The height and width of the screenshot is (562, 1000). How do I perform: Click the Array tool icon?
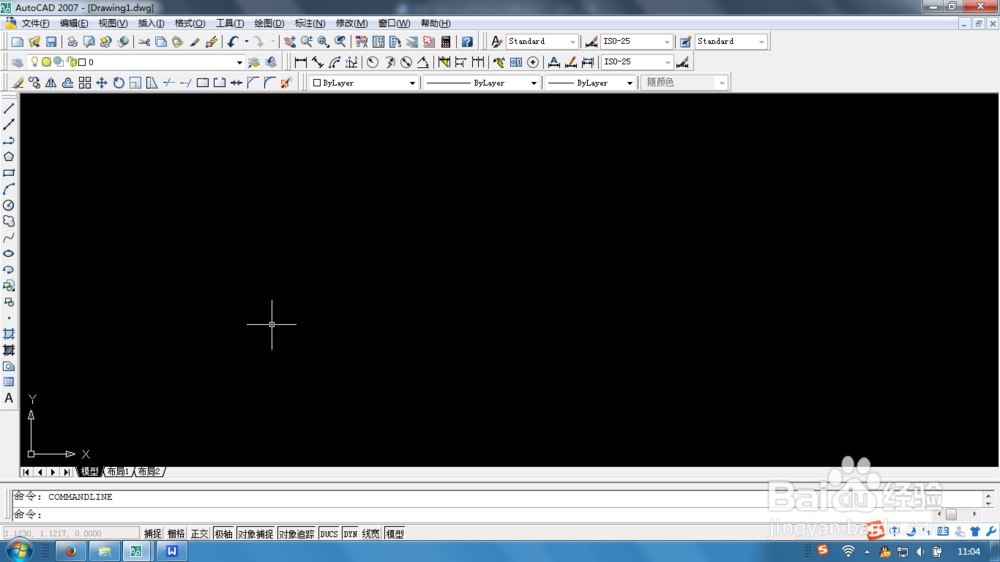pyautogui.click(x=85, y=83)
